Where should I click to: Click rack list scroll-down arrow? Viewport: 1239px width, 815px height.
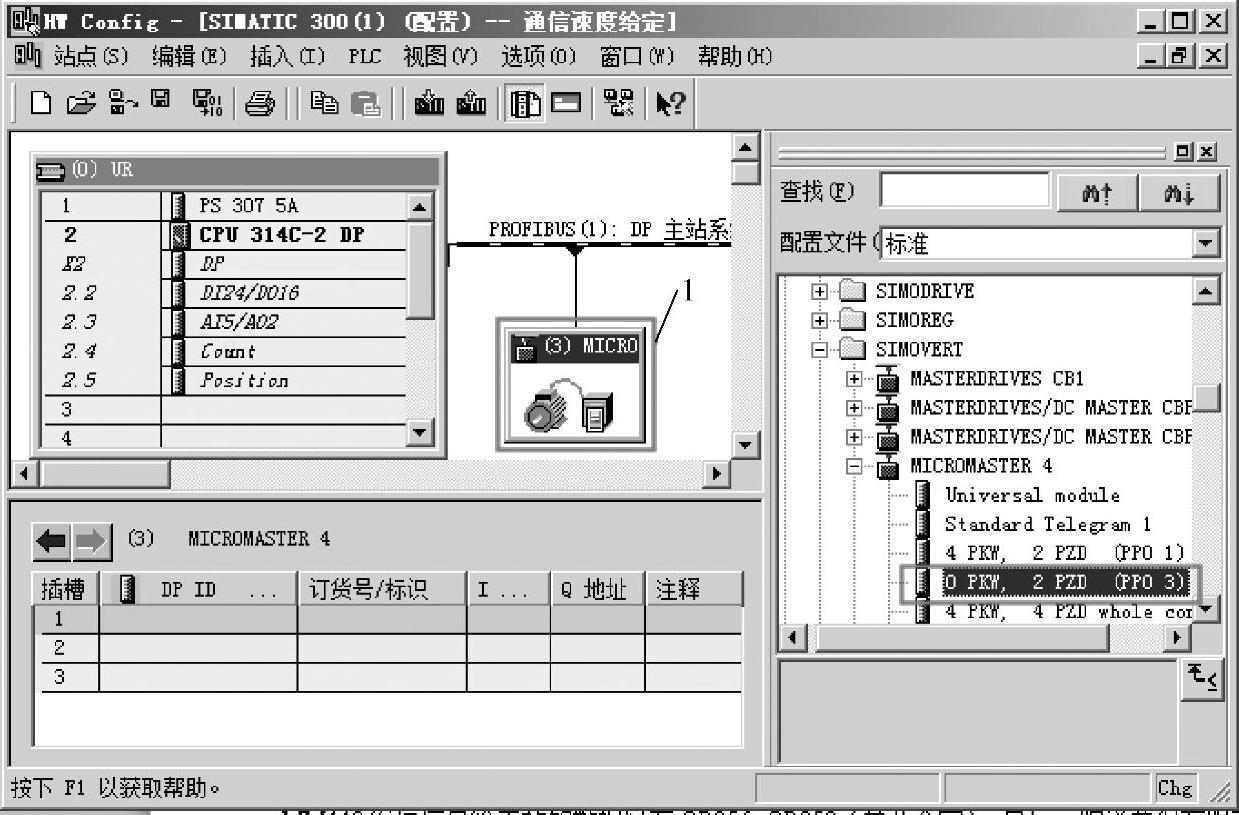coord(421,433)
